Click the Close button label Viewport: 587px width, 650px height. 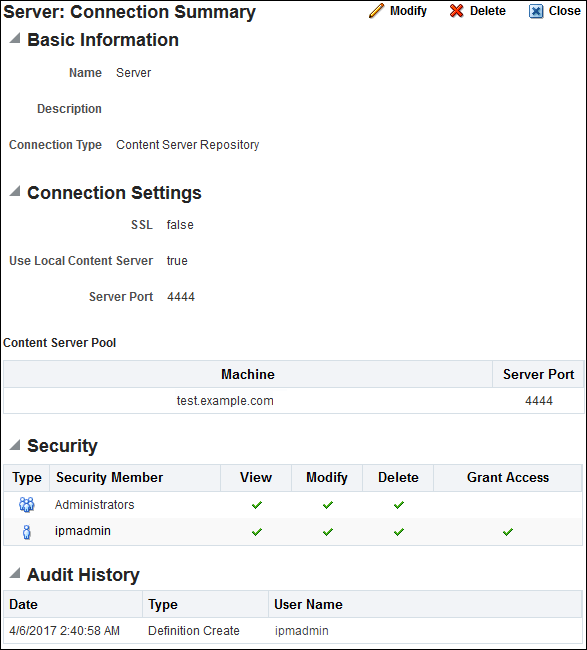coord(565,11)
